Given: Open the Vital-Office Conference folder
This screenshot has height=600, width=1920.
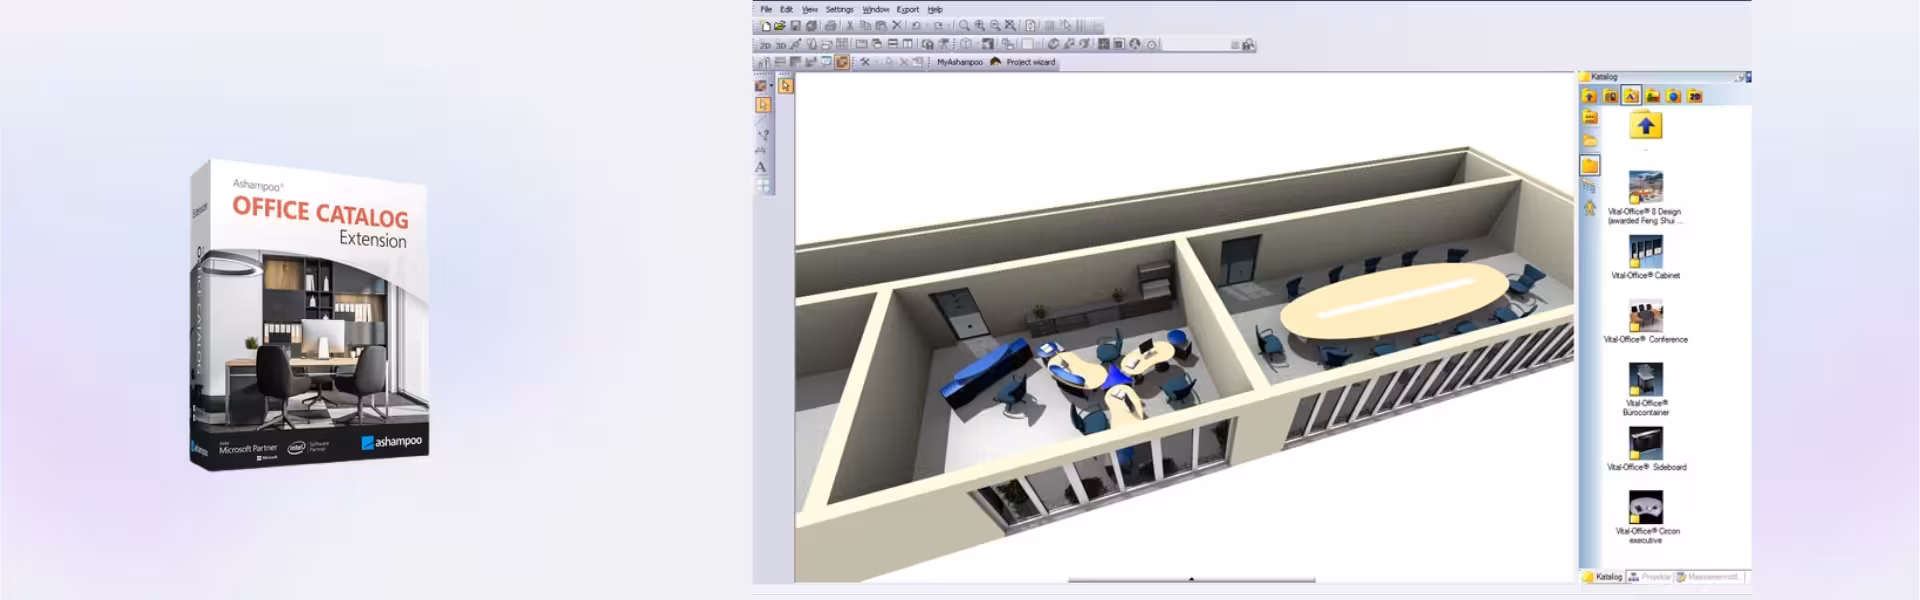Looking at the screenshot, I should (x=1645, y=322).
